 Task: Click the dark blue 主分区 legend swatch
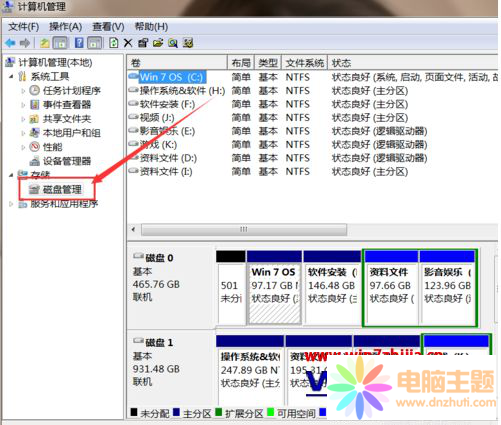coord(177,412)
